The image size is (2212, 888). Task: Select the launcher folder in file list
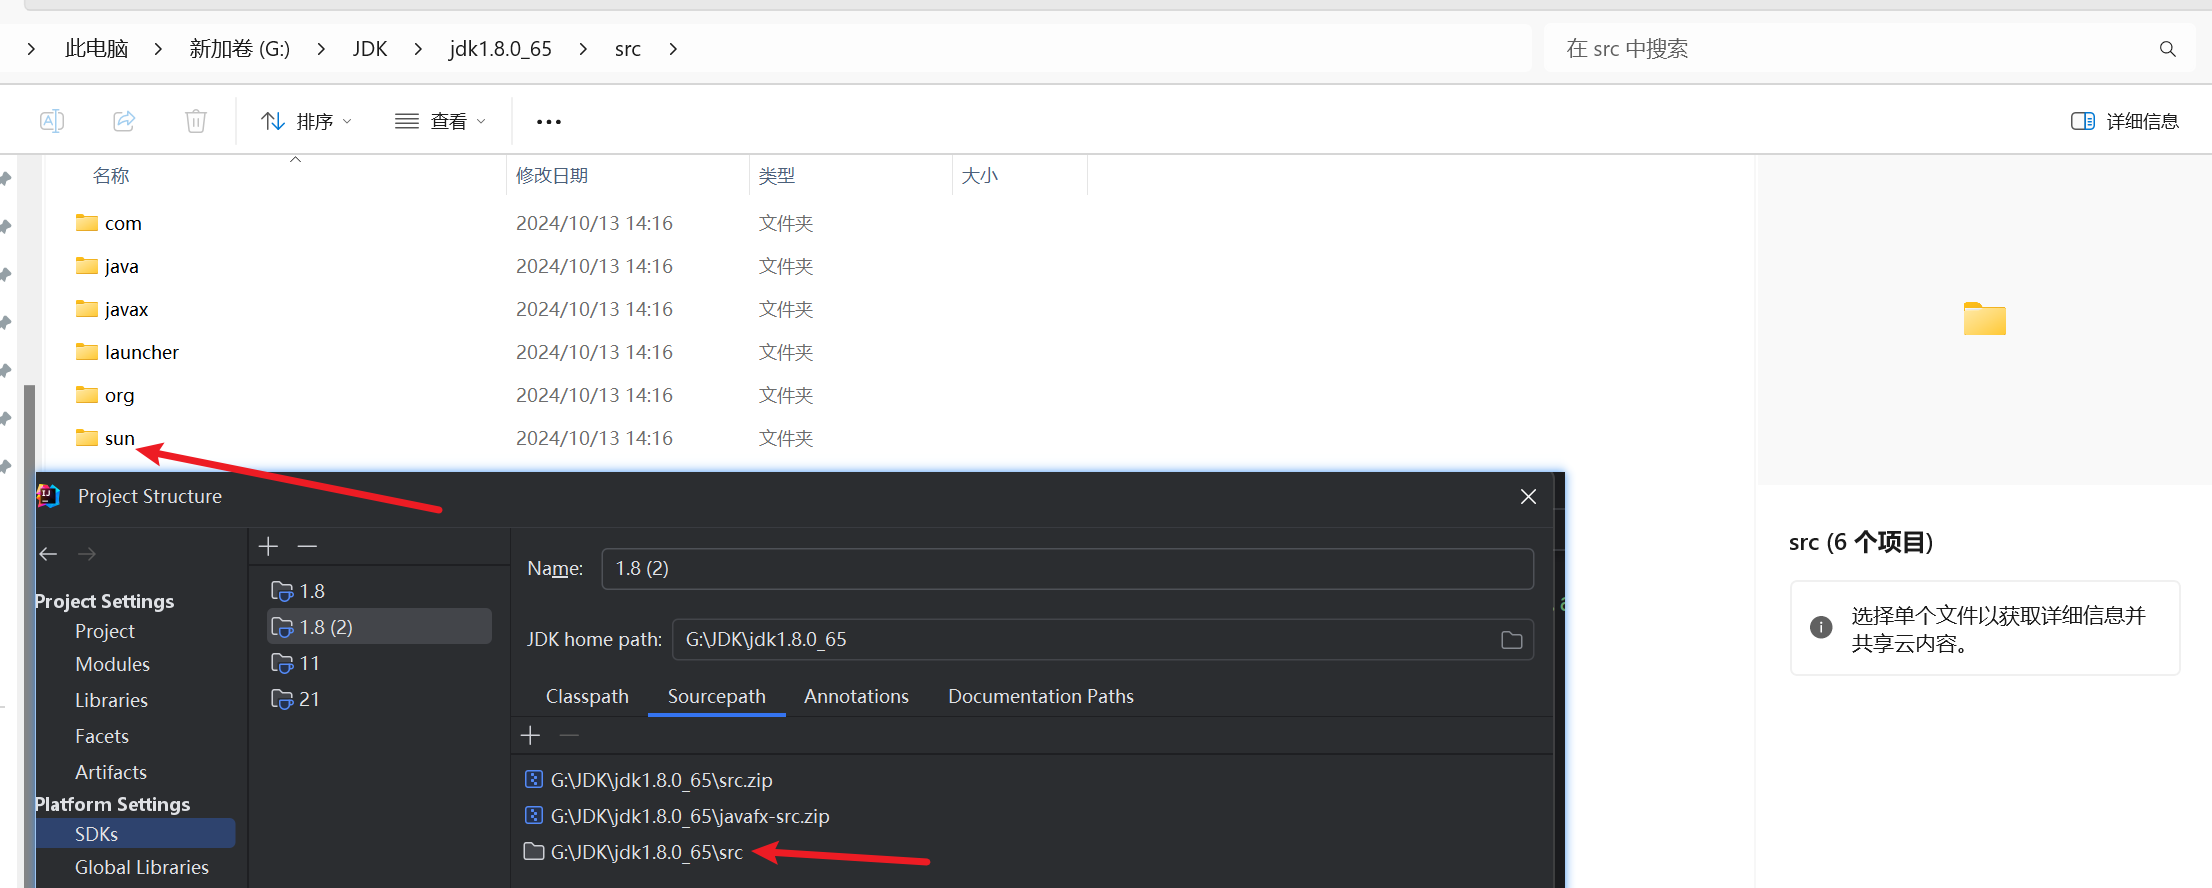(x=141, y=352)
